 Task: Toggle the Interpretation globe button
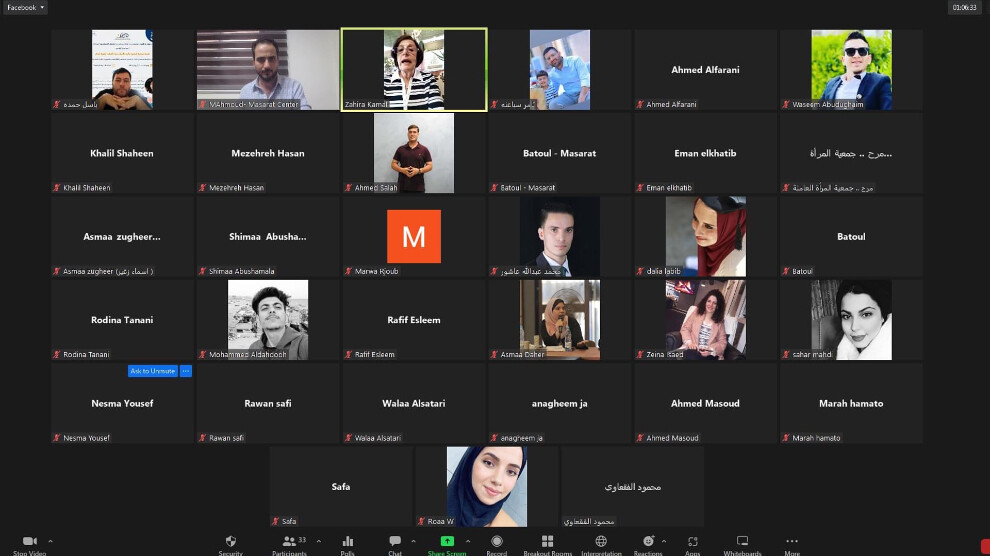(x=601, y=542)
